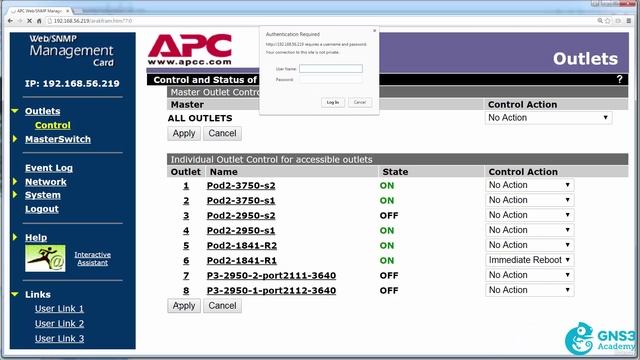Expand the Help menu arrow
640x360 pixels.
pos(15,237)
